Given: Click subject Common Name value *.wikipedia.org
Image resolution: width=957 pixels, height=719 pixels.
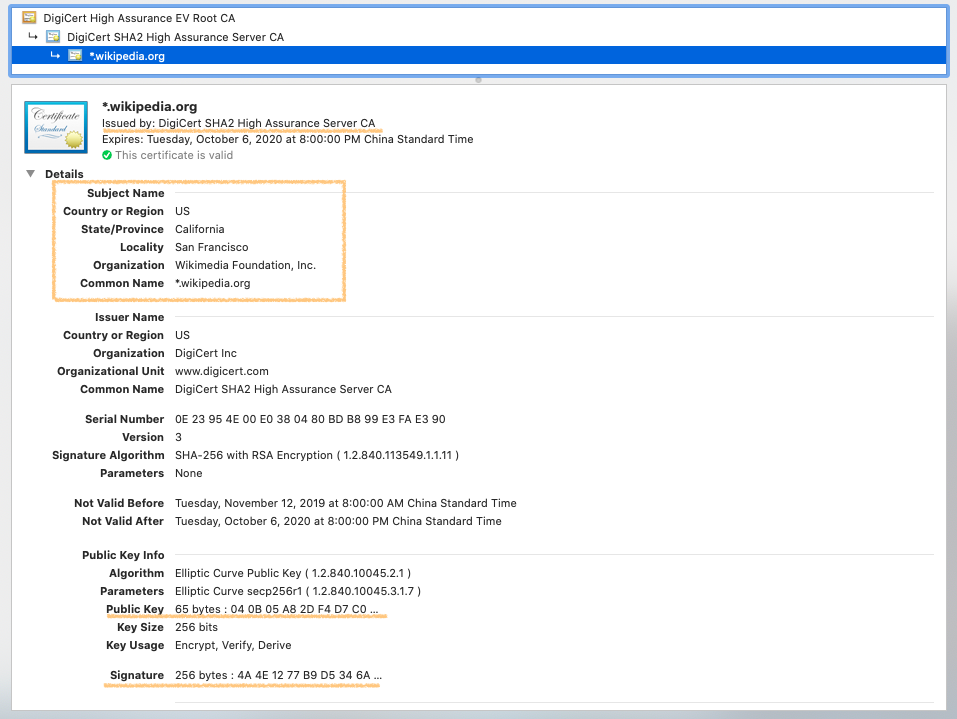Looking at the screenshot, I should click(x=213, y=283).
